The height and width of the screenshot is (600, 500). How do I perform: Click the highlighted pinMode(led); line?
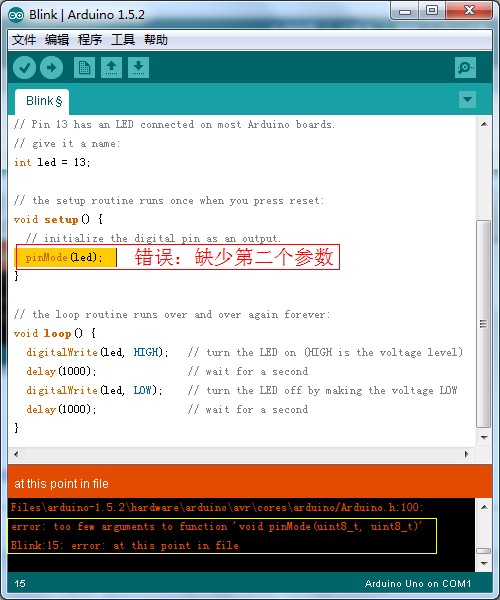tap(65, 258)
